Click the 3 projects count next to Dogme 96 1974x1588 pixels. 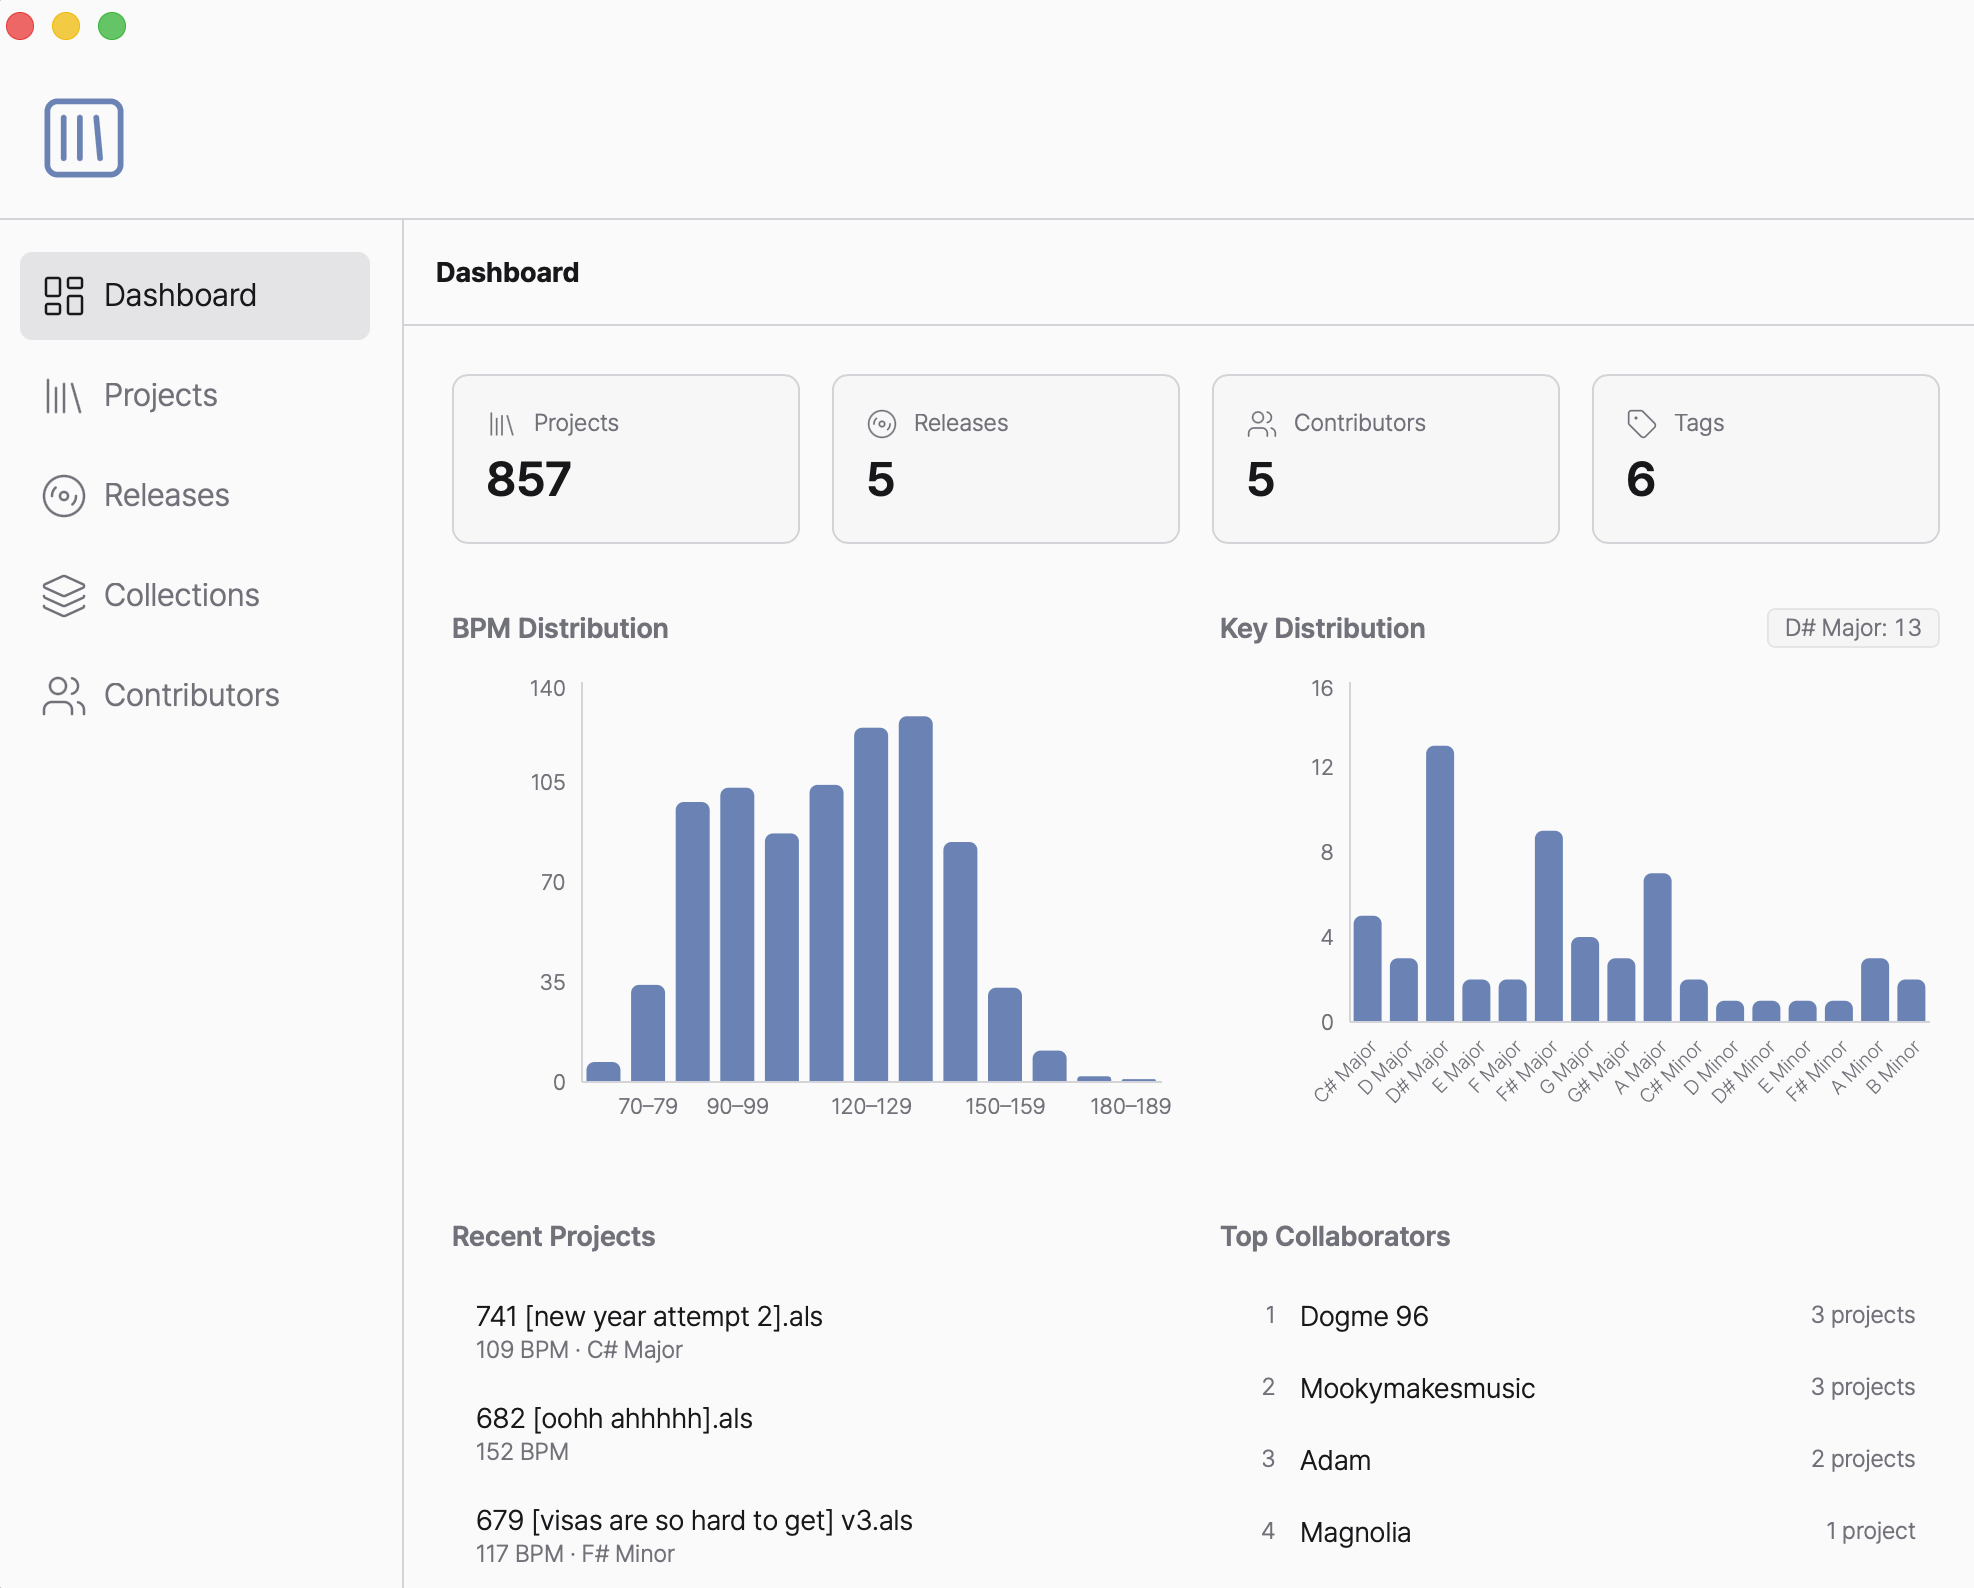pyautogui.click(x=1862, y=1314)
